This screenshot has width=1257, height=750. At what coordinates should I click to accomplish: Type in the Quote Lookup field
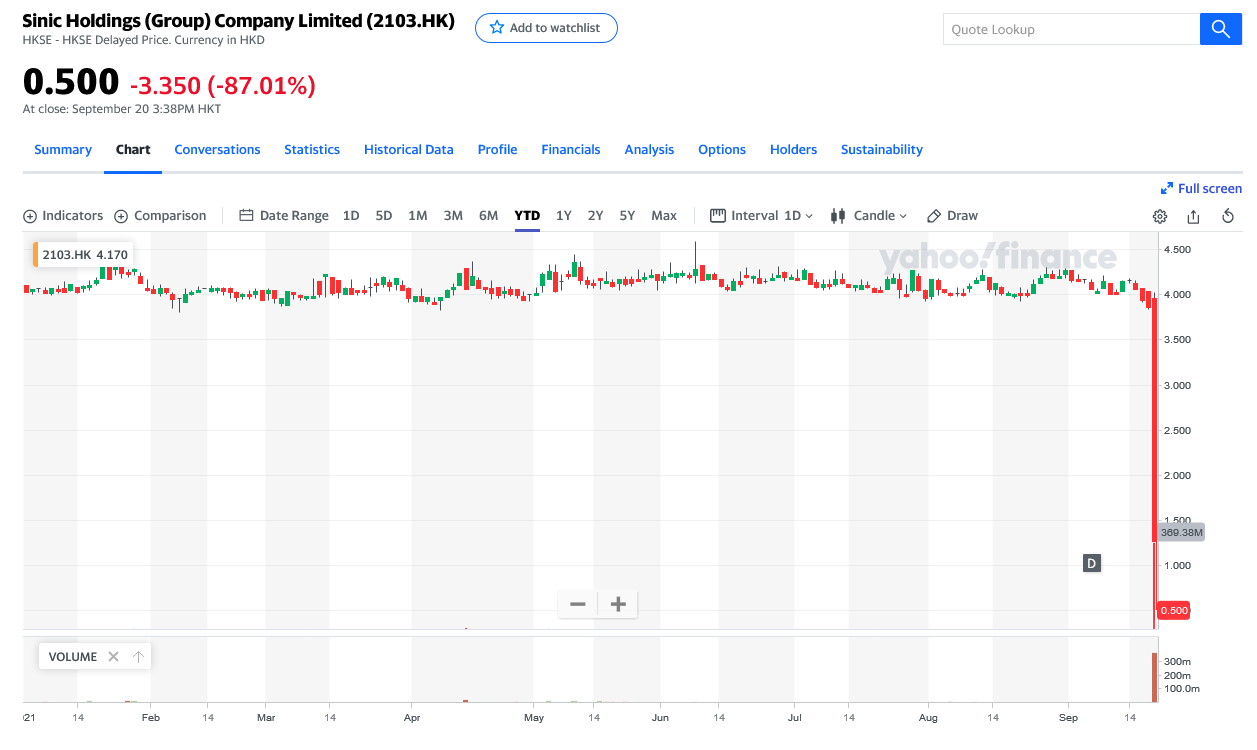1071,29
